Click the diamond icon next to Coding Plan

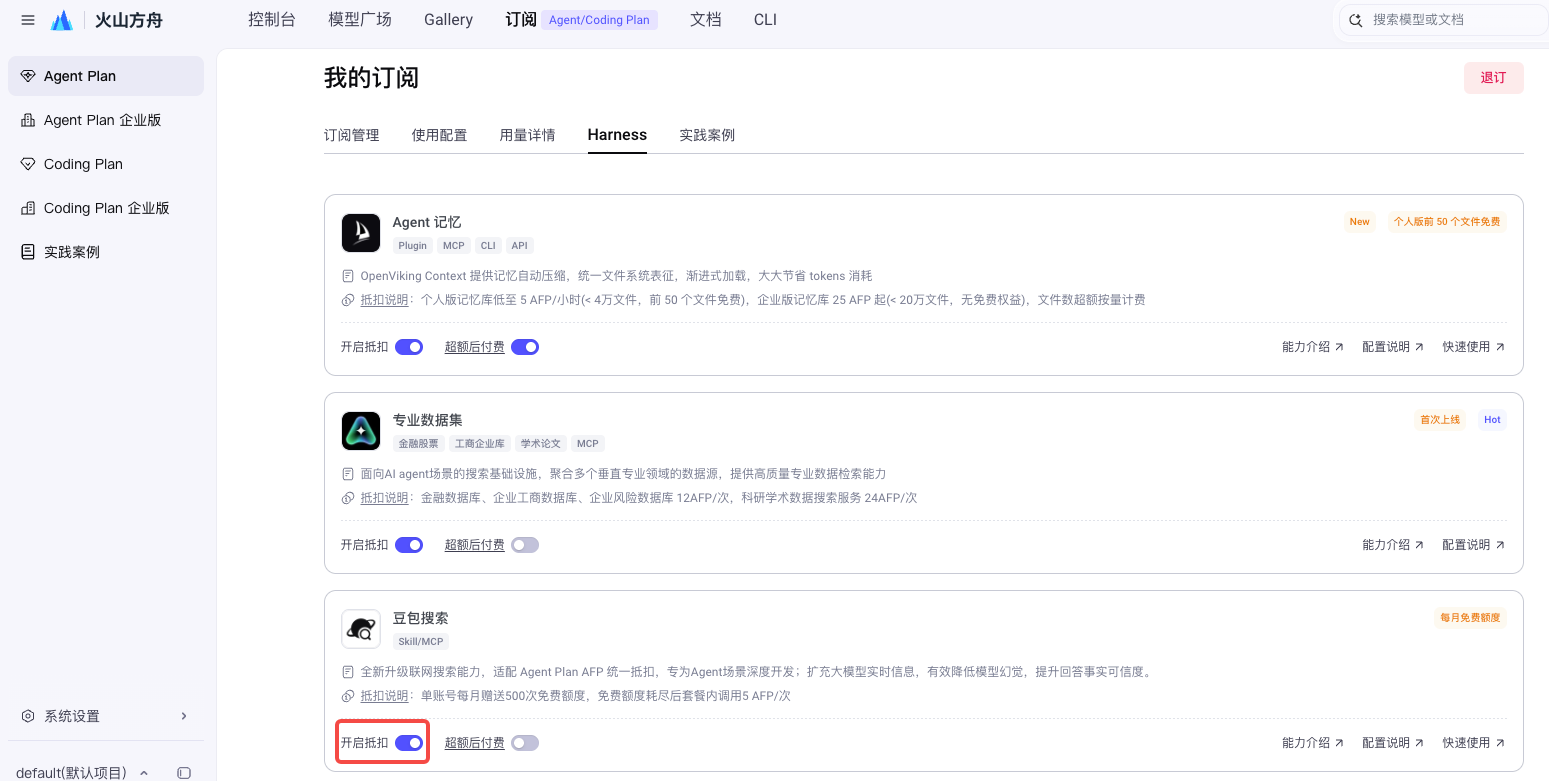[x=28, y=164]
